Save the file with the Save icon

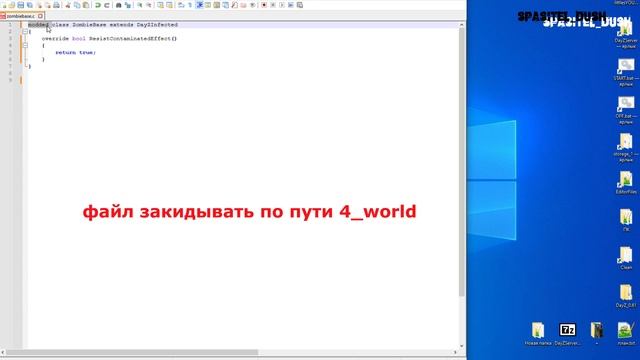point(20,5)
